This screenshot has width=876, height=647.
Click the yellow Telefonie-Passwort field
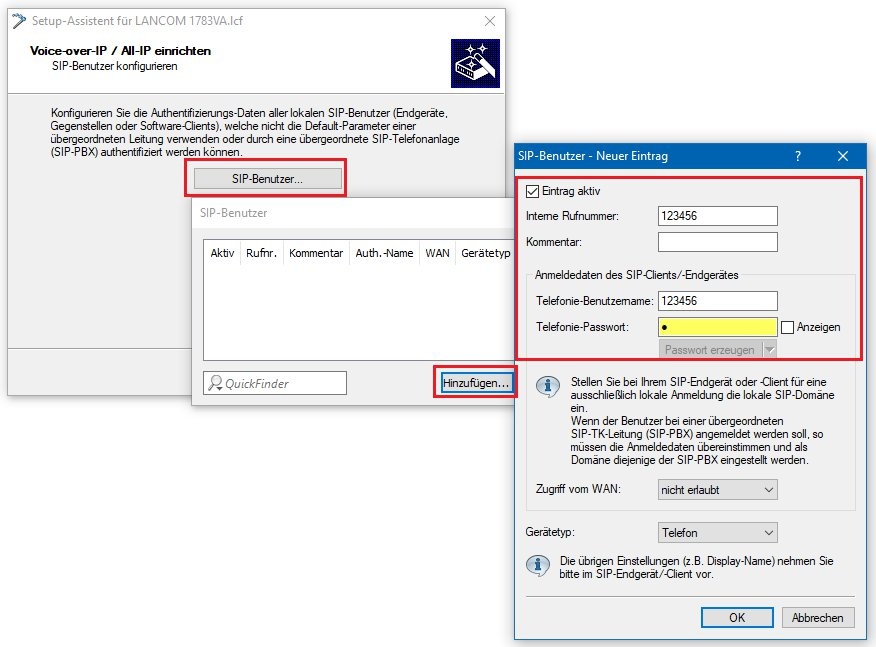point(717,327)
